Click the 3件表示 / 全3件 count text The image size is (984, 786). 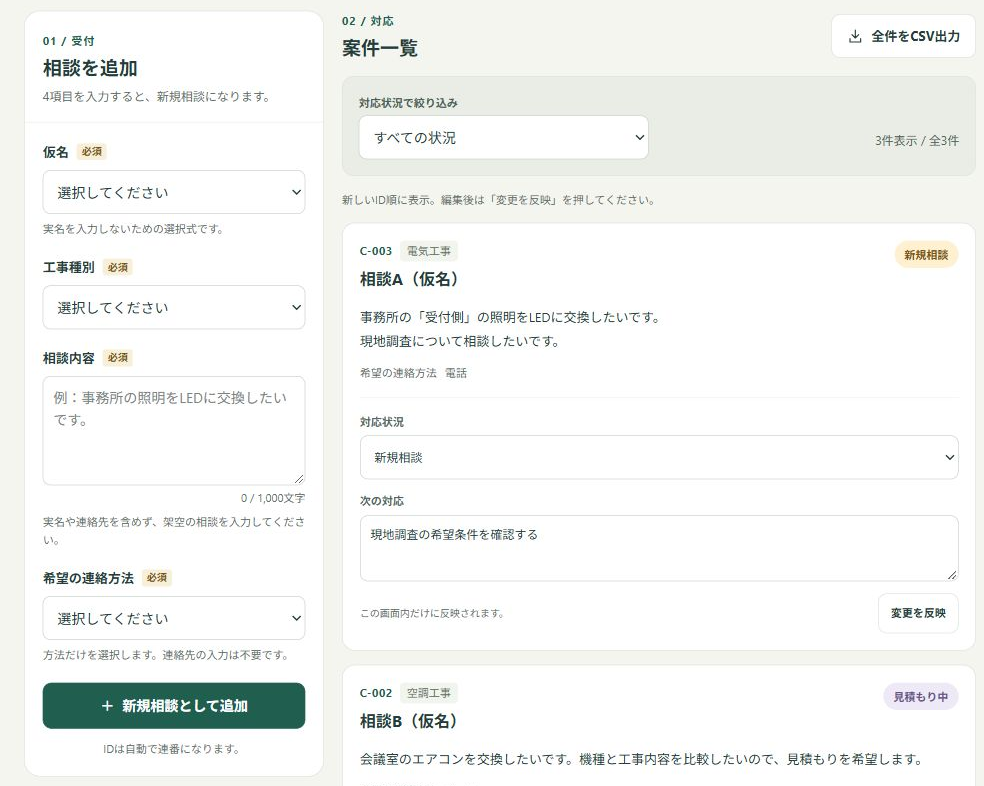click(x=917, y=141)
